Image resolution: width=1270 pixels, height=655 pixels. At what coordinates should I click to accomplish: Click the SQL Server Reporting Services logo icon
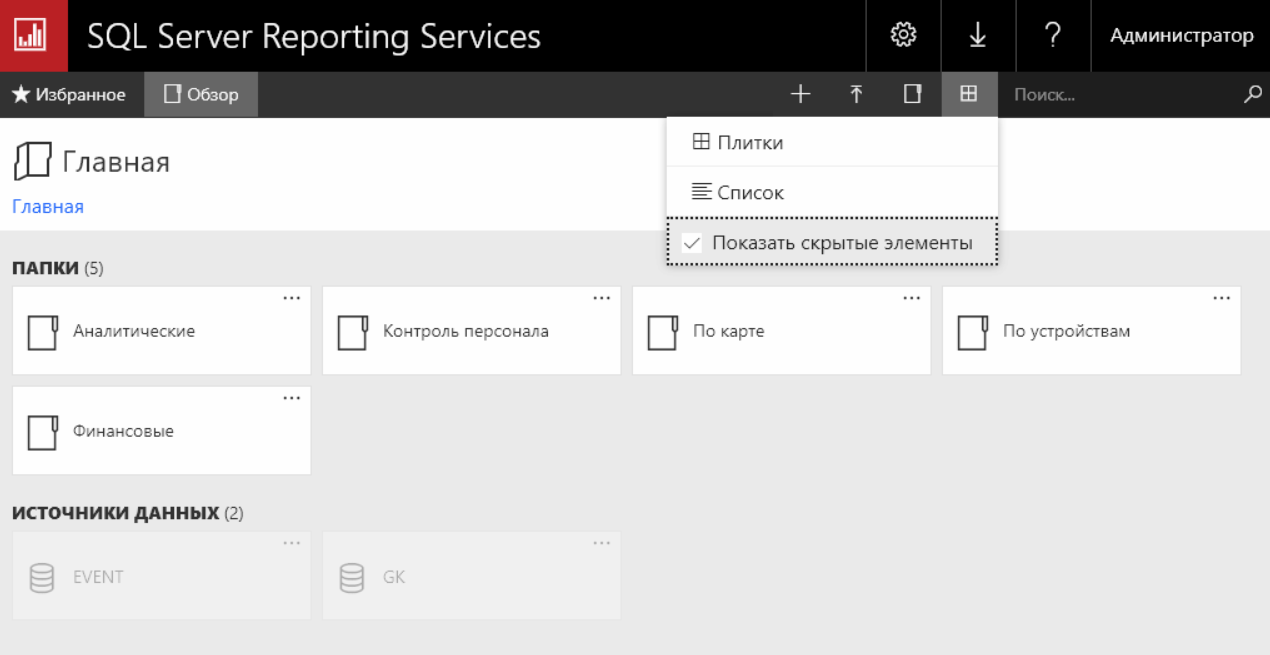[30, 36]
